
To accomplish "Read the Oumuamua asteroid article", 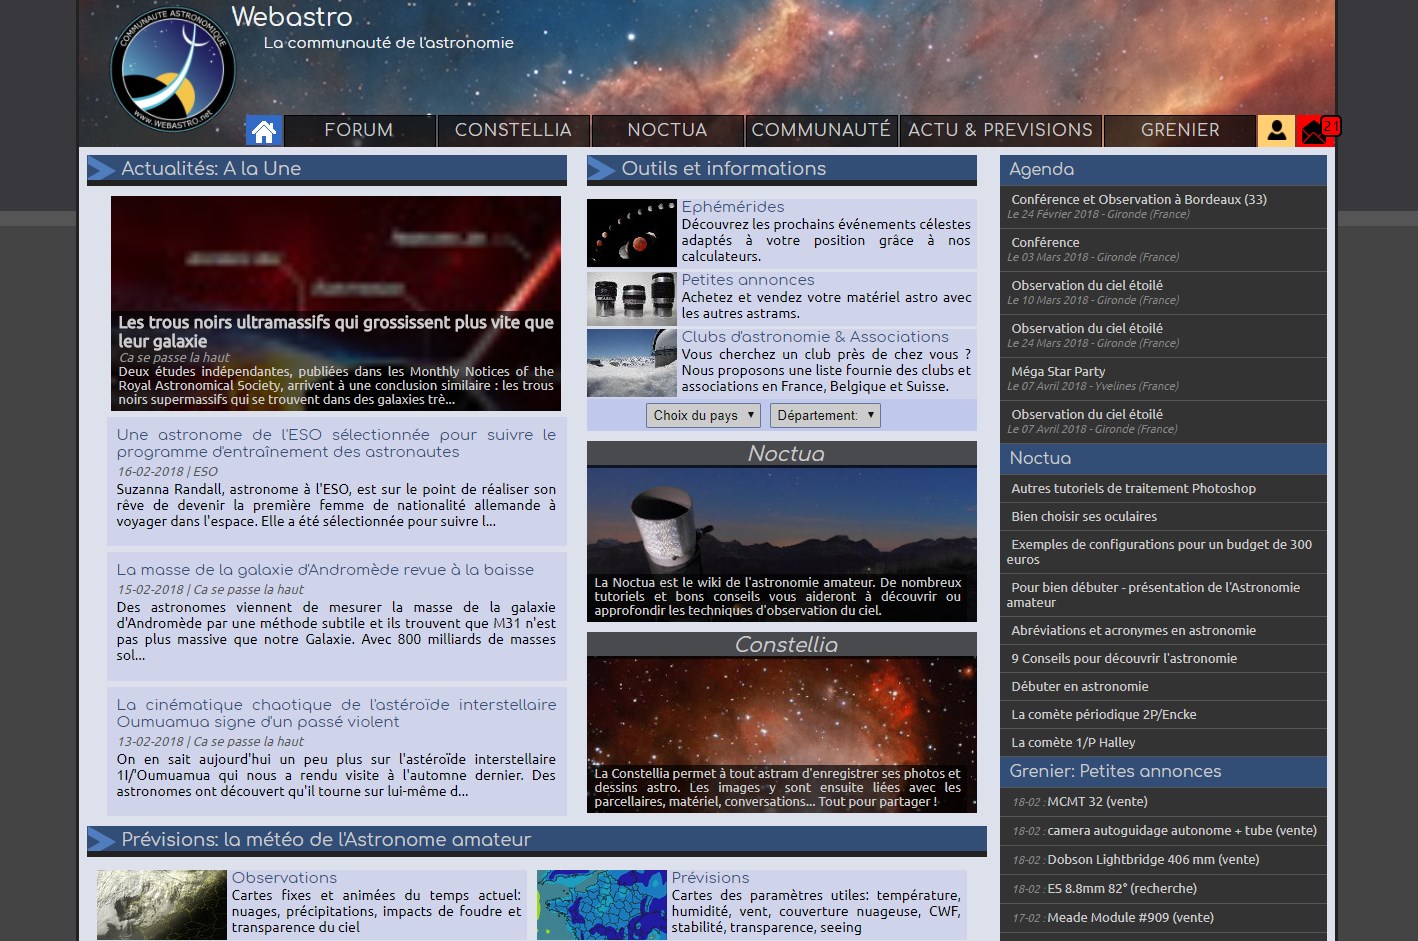I will click(336, 713).
